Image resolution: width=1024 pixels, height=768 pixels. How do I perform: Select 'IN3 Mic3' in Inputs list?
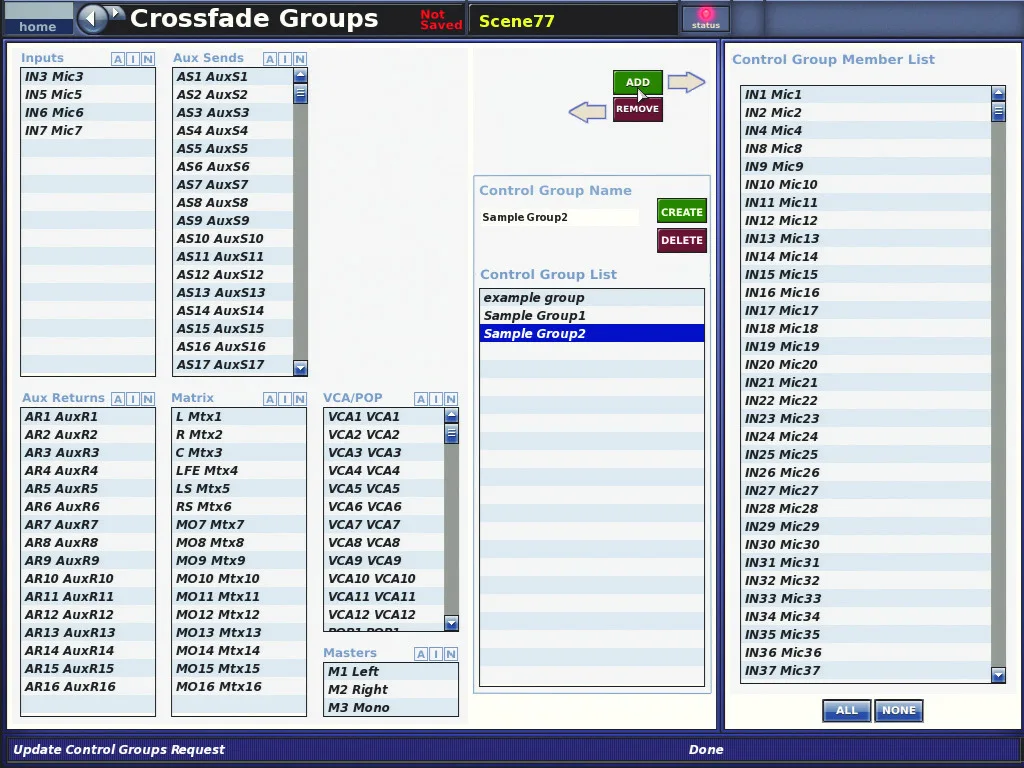click(88, 76)
